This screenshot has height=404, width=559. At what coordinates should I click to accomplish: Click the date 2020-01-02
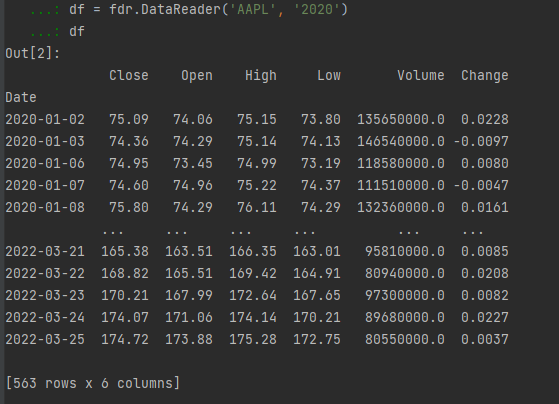(x=45, y=119)
